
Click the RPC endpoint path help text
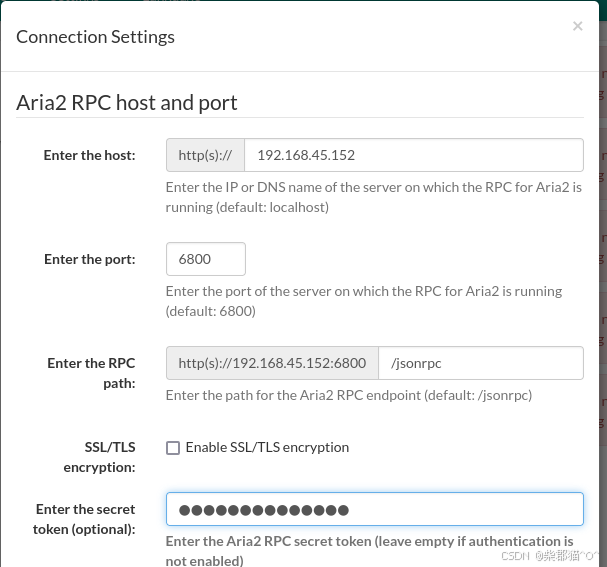(x=349, y=395)
